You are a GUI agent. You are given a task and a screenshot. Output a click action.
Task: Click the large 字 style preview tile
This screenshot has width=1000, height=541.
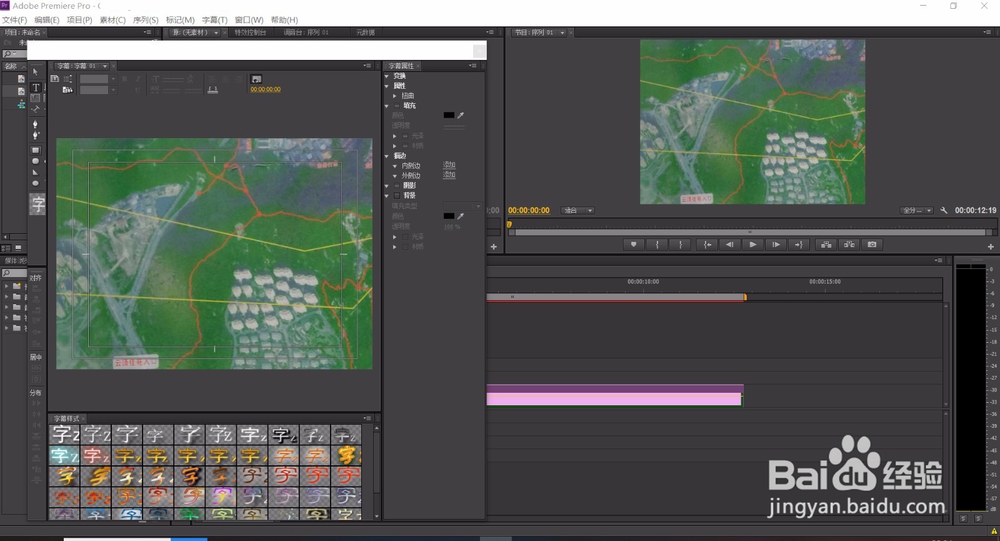click(38, 204)
